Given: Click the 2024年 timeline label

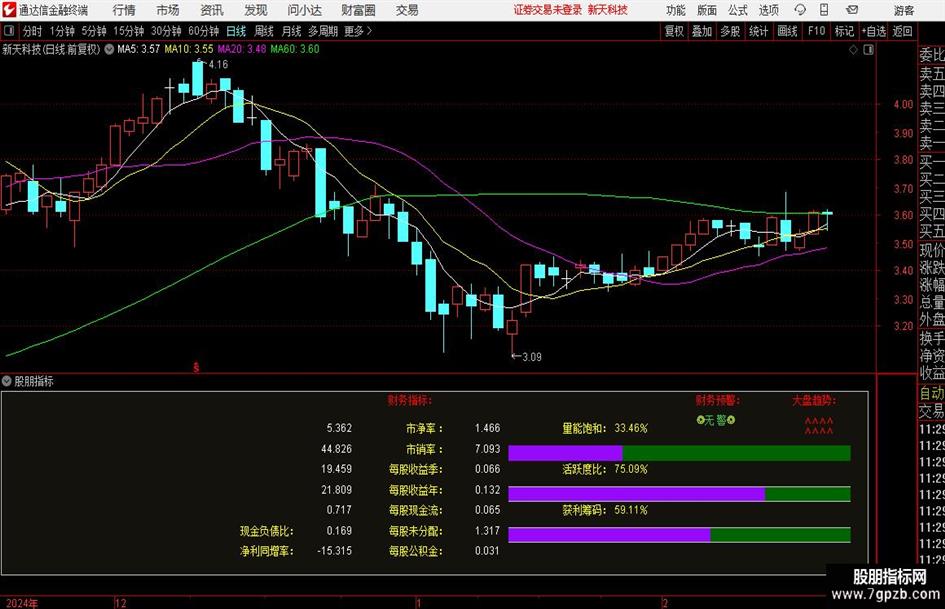Looking at the screenshot, I should tap(22, 603).
